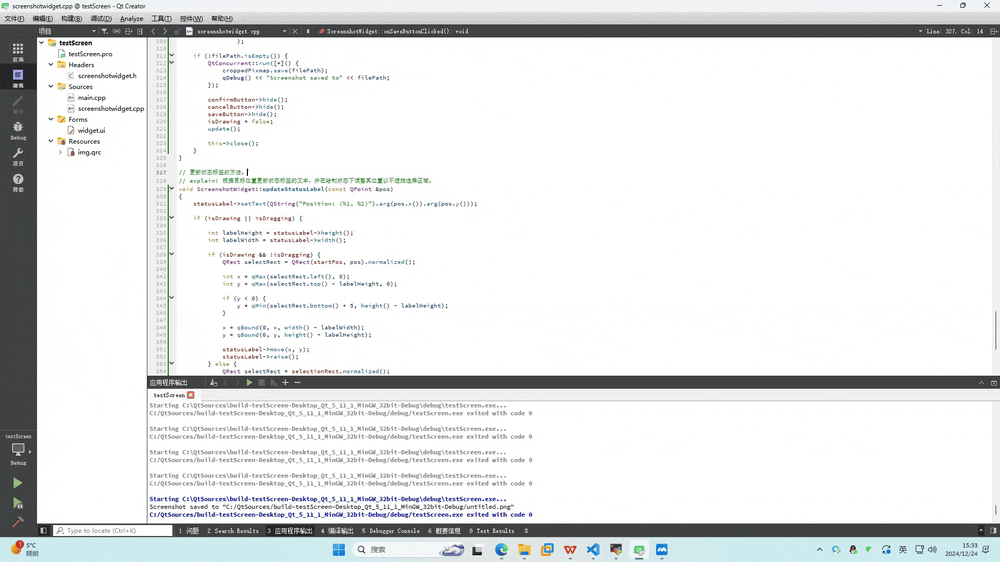Go back in editor navigation history
Viewport: 1000px width, 562px height.
(x=153, y=31)
